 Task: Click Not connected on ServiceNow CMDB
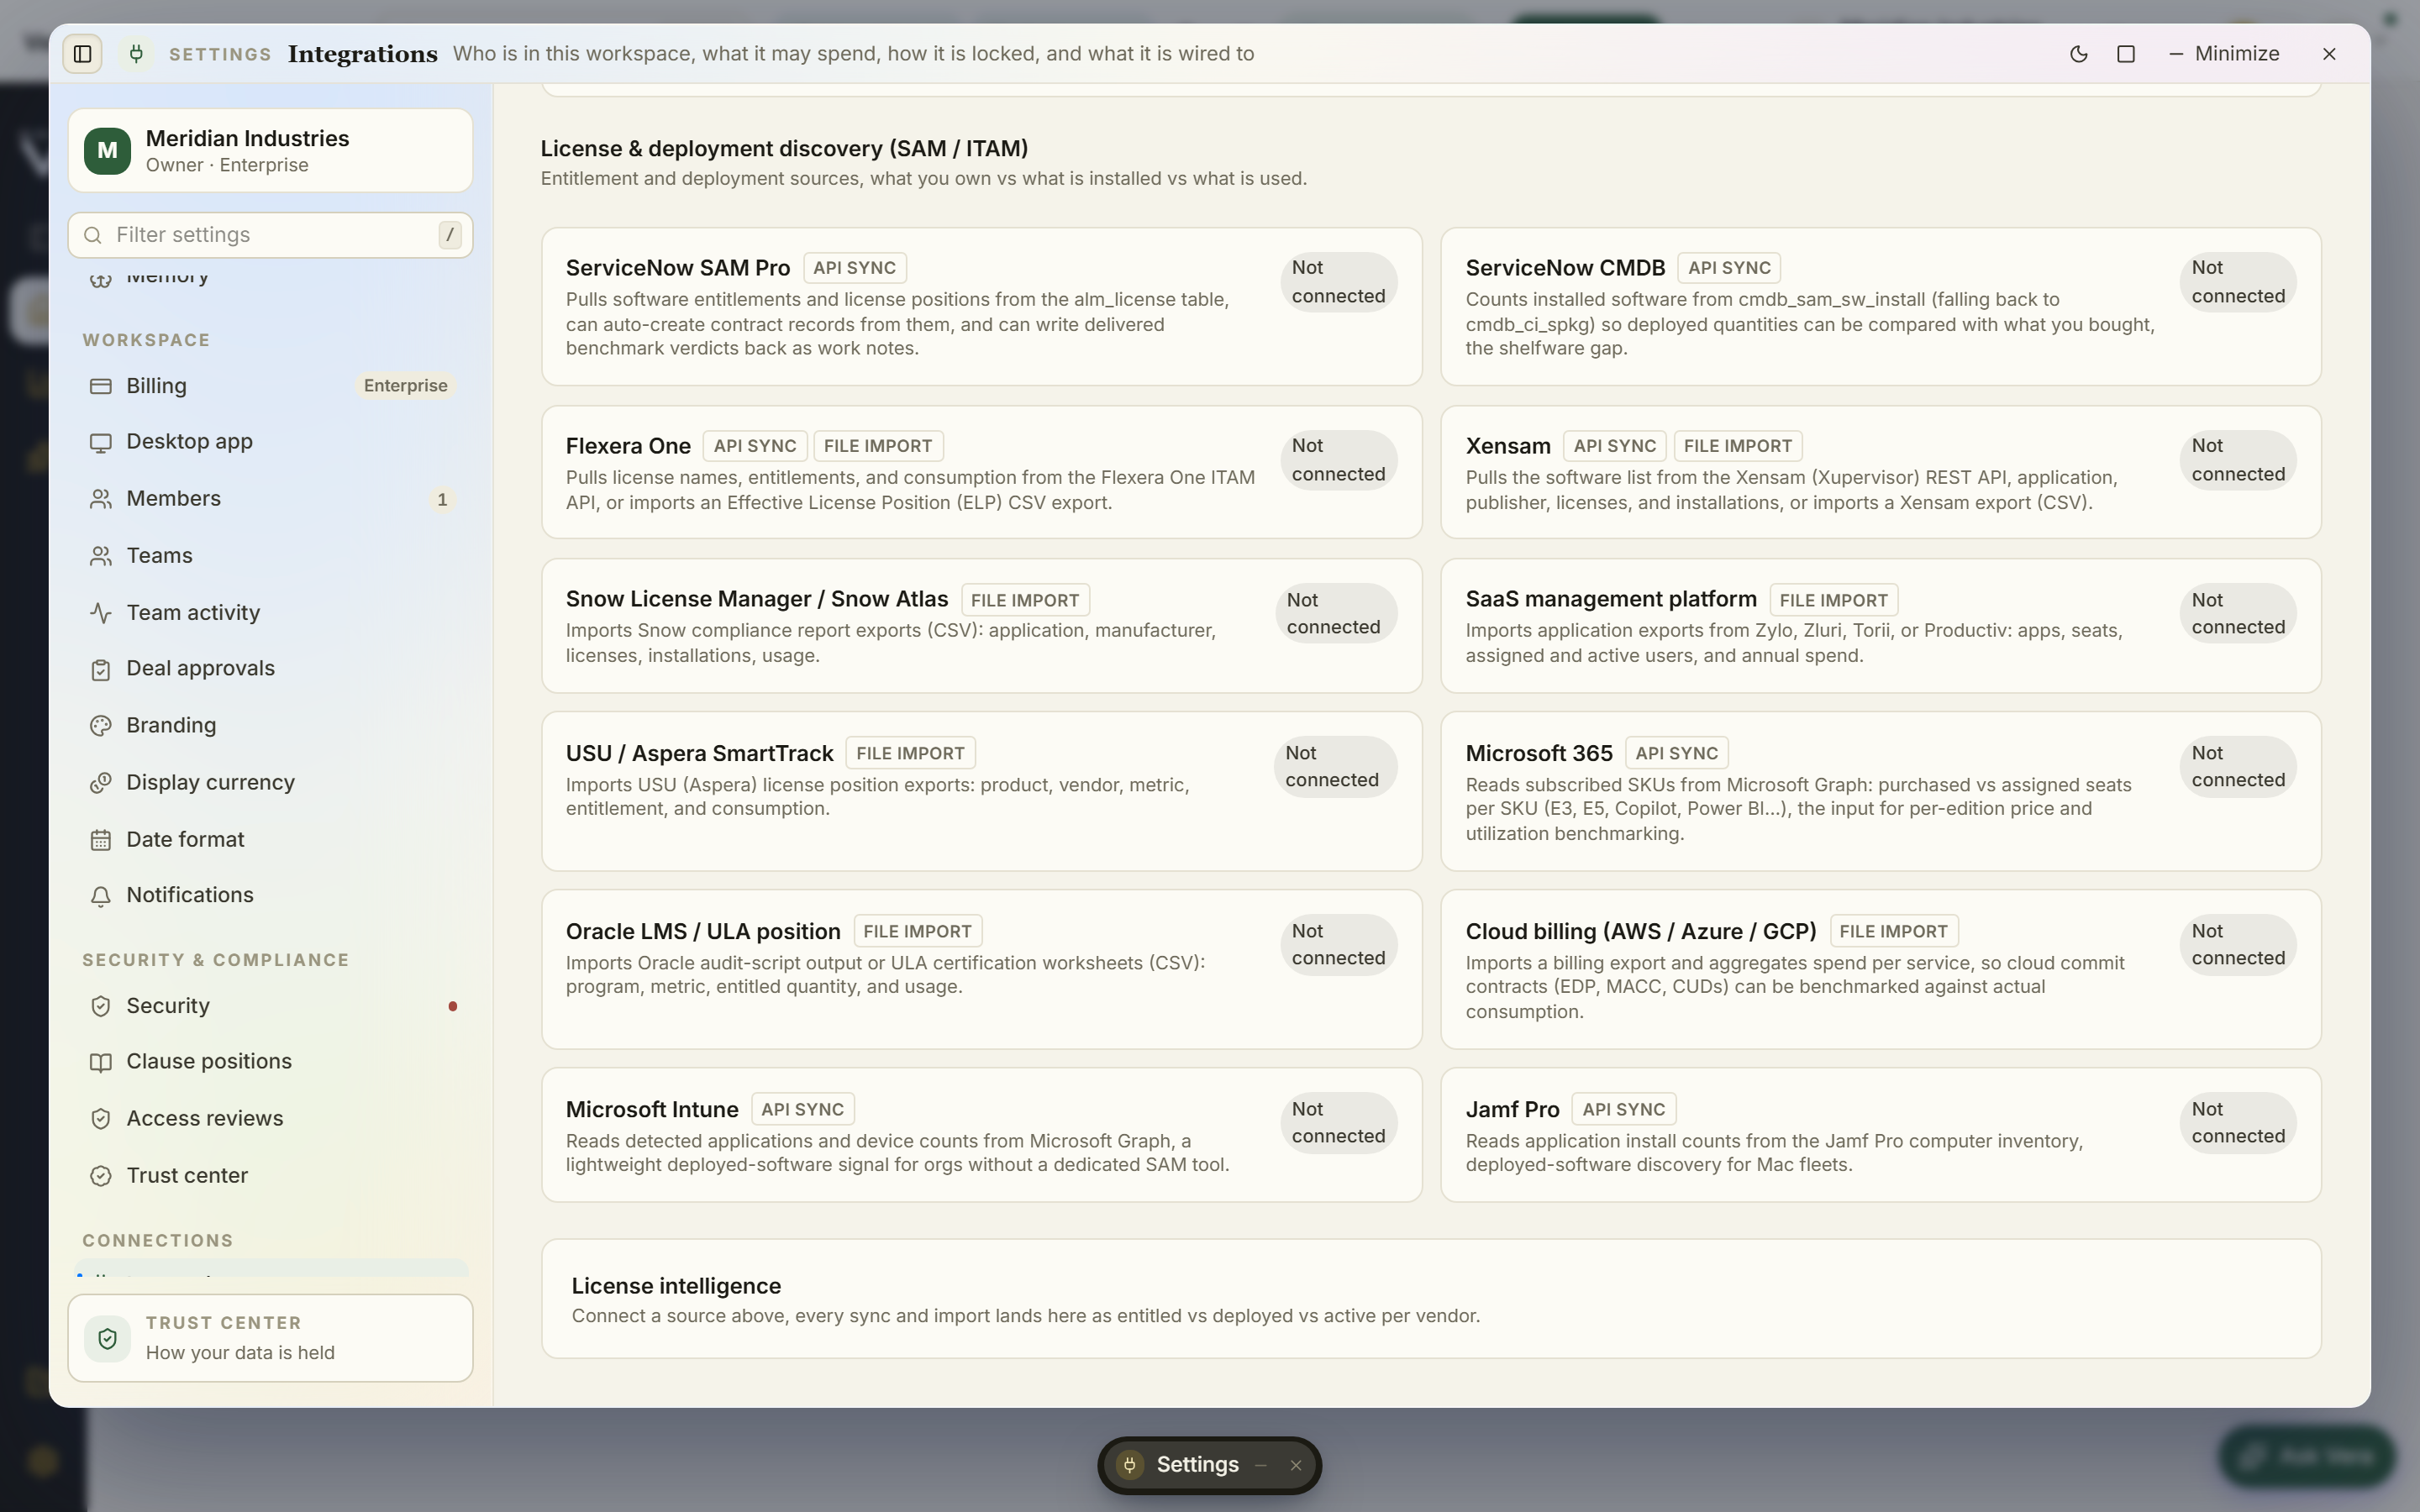2238,282
